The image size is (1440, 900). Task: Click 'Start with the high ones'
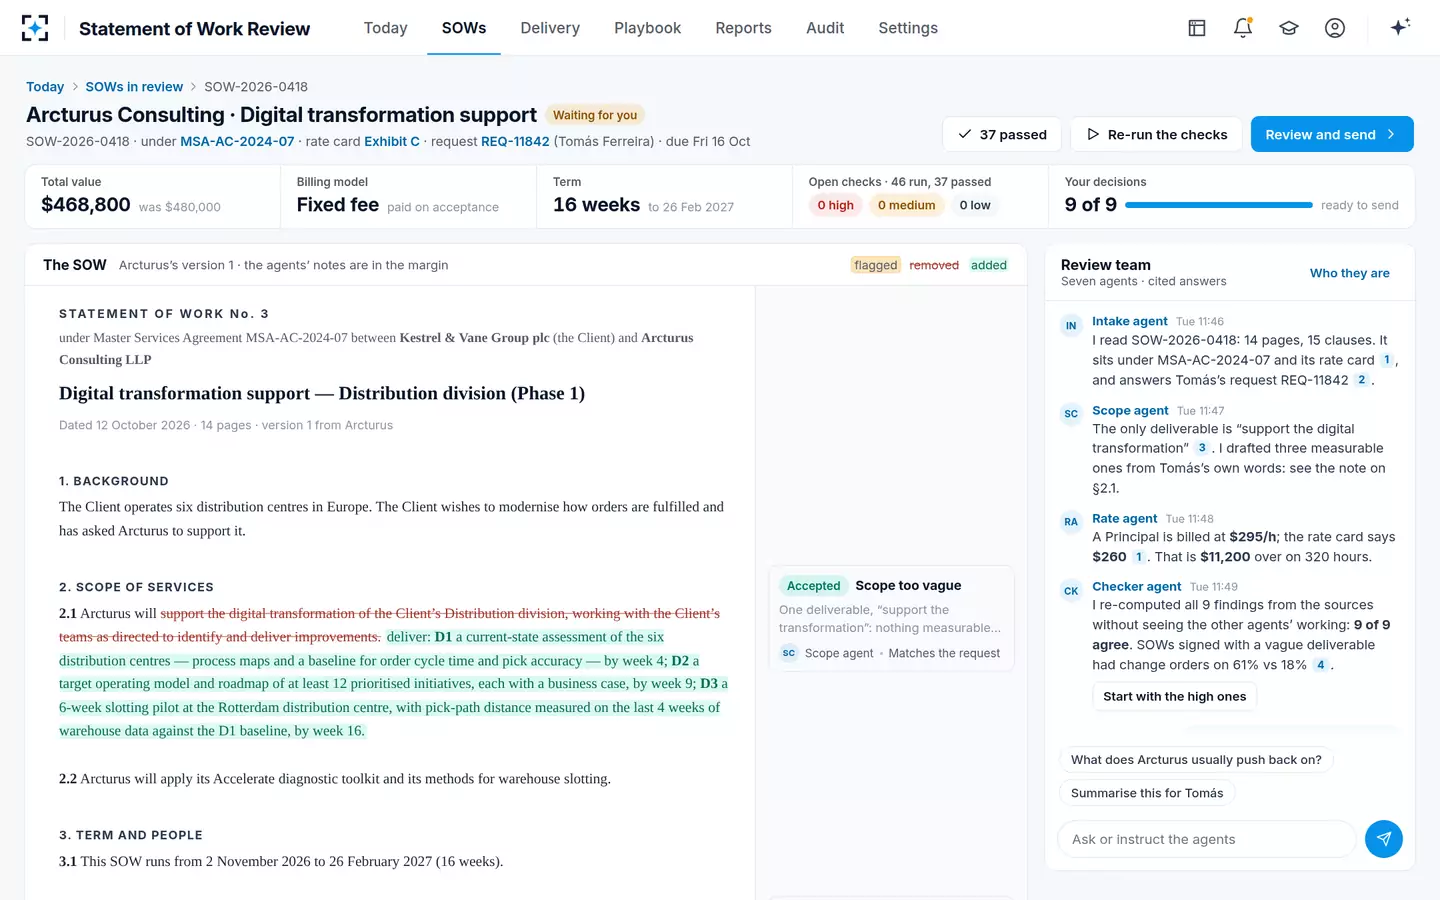pos(1175,696)
